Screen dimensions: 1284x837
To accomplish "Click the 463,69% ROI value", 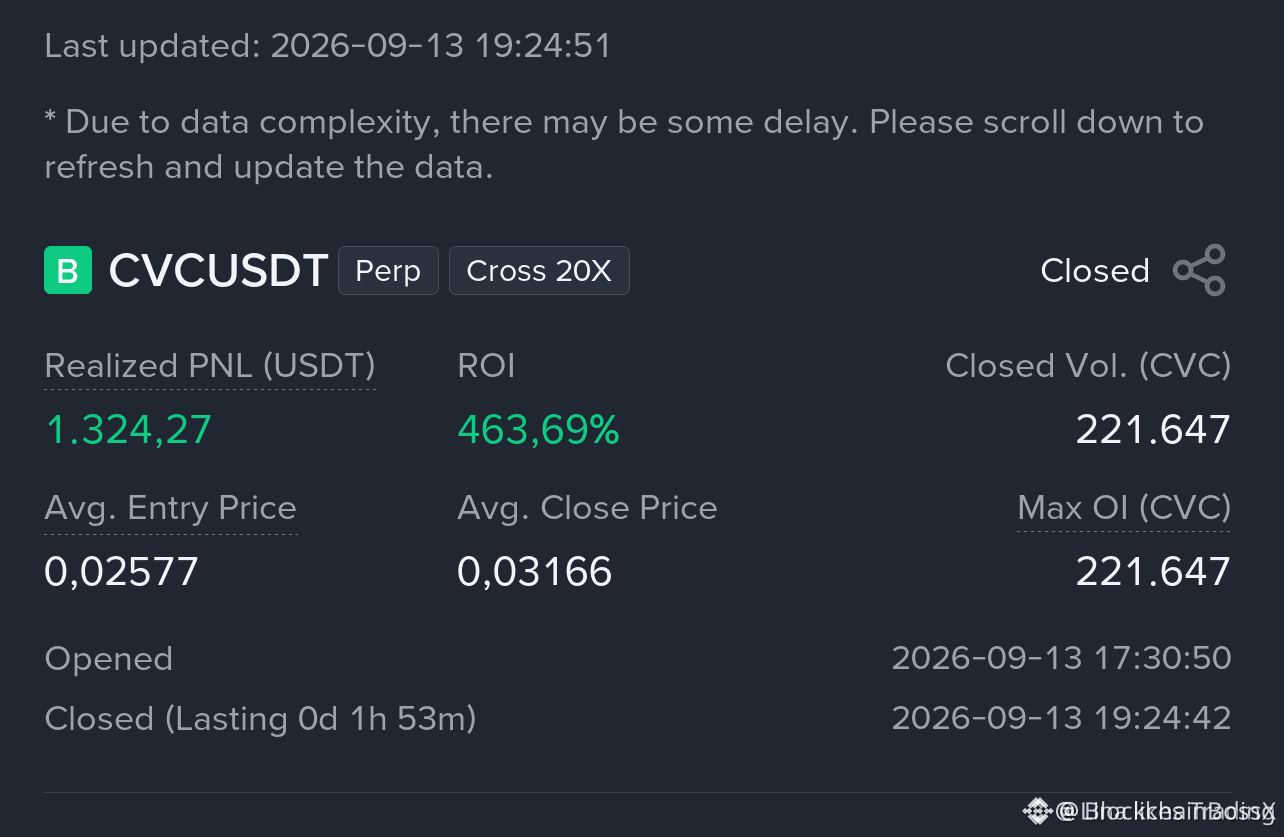I will [538, 430].
